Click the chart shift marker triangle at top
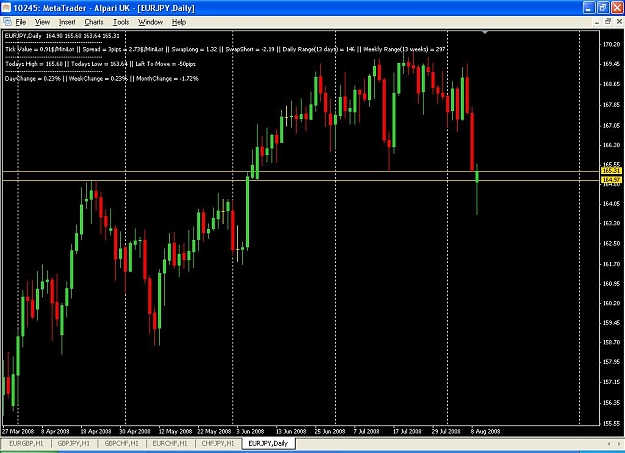Viewport: 625px width, 453px height. [x=485, y=32]
